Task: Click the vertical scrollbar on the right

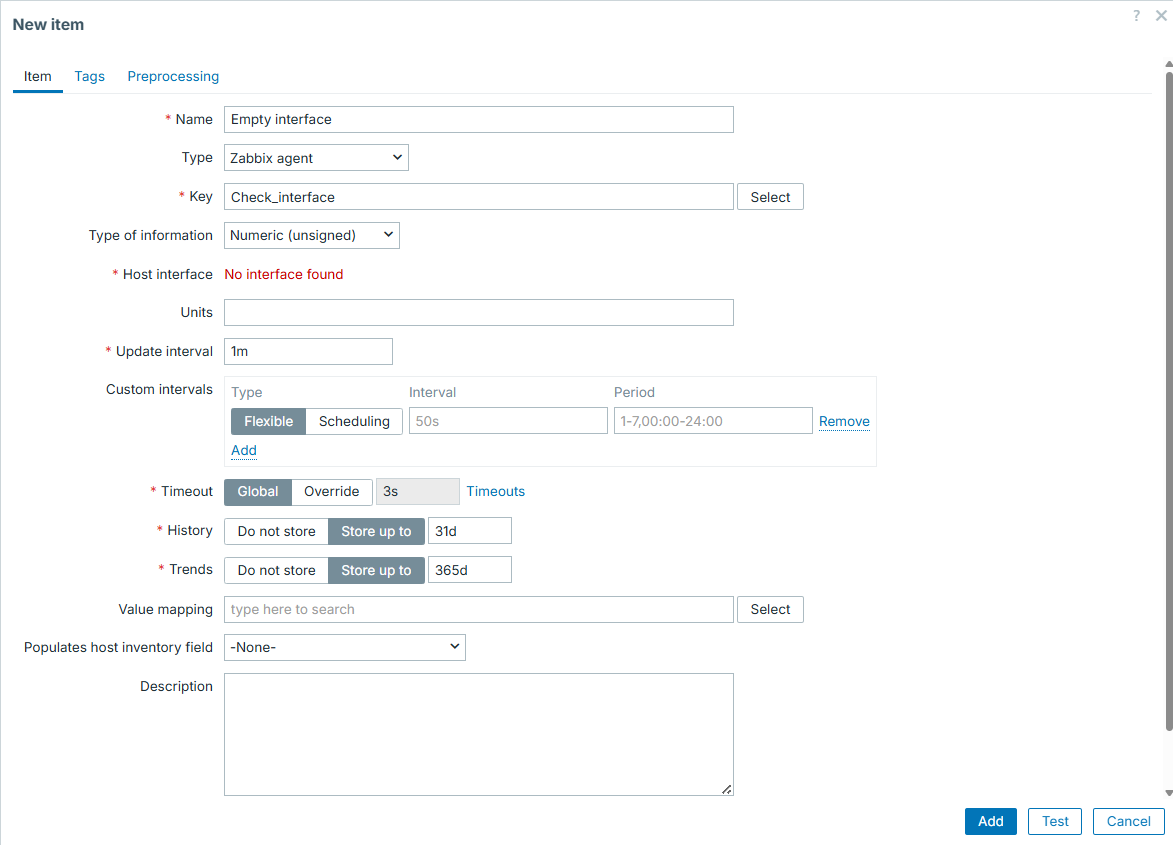Action: tap(1168, 400)
